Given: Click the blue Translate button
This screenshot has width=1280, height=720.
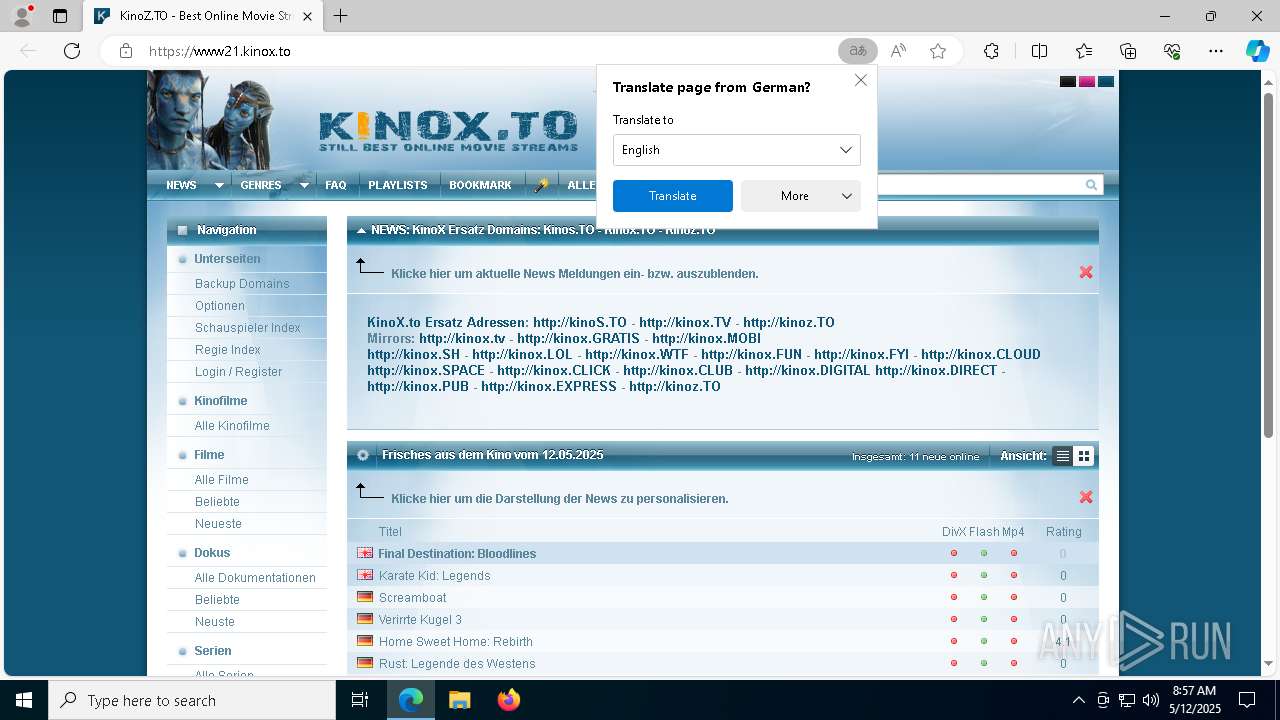Looking at the screenshot, I should click(x=673, y=196).
